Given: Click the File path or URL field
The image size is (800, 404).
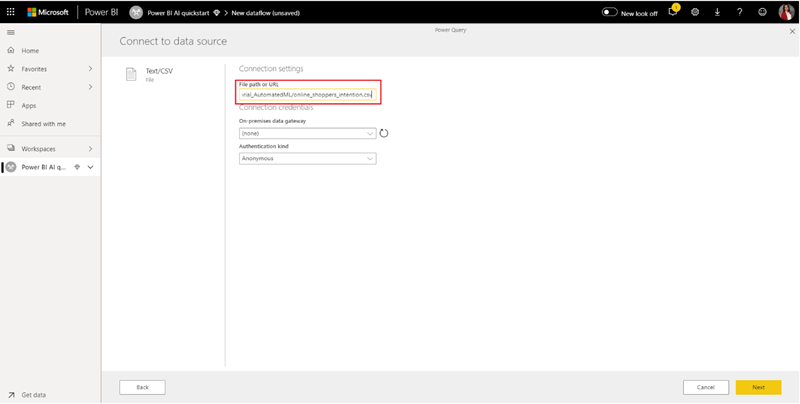Looking at the screenshot, I should point(305,95).
